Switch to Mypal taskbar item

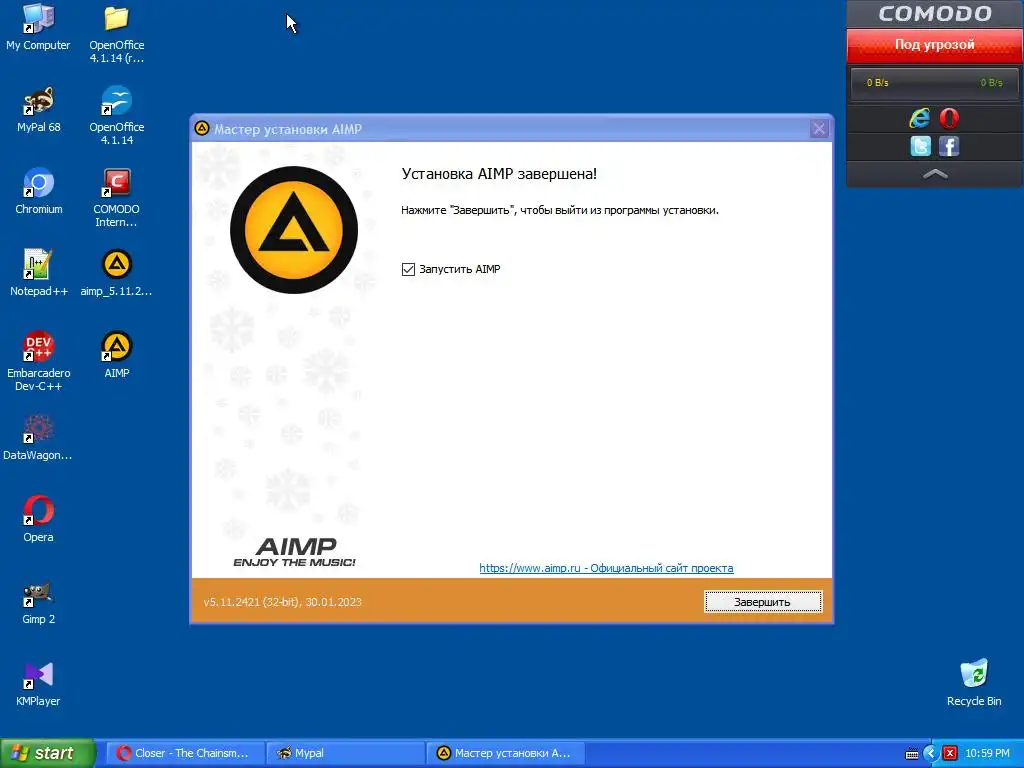click(x=345, y=753)
